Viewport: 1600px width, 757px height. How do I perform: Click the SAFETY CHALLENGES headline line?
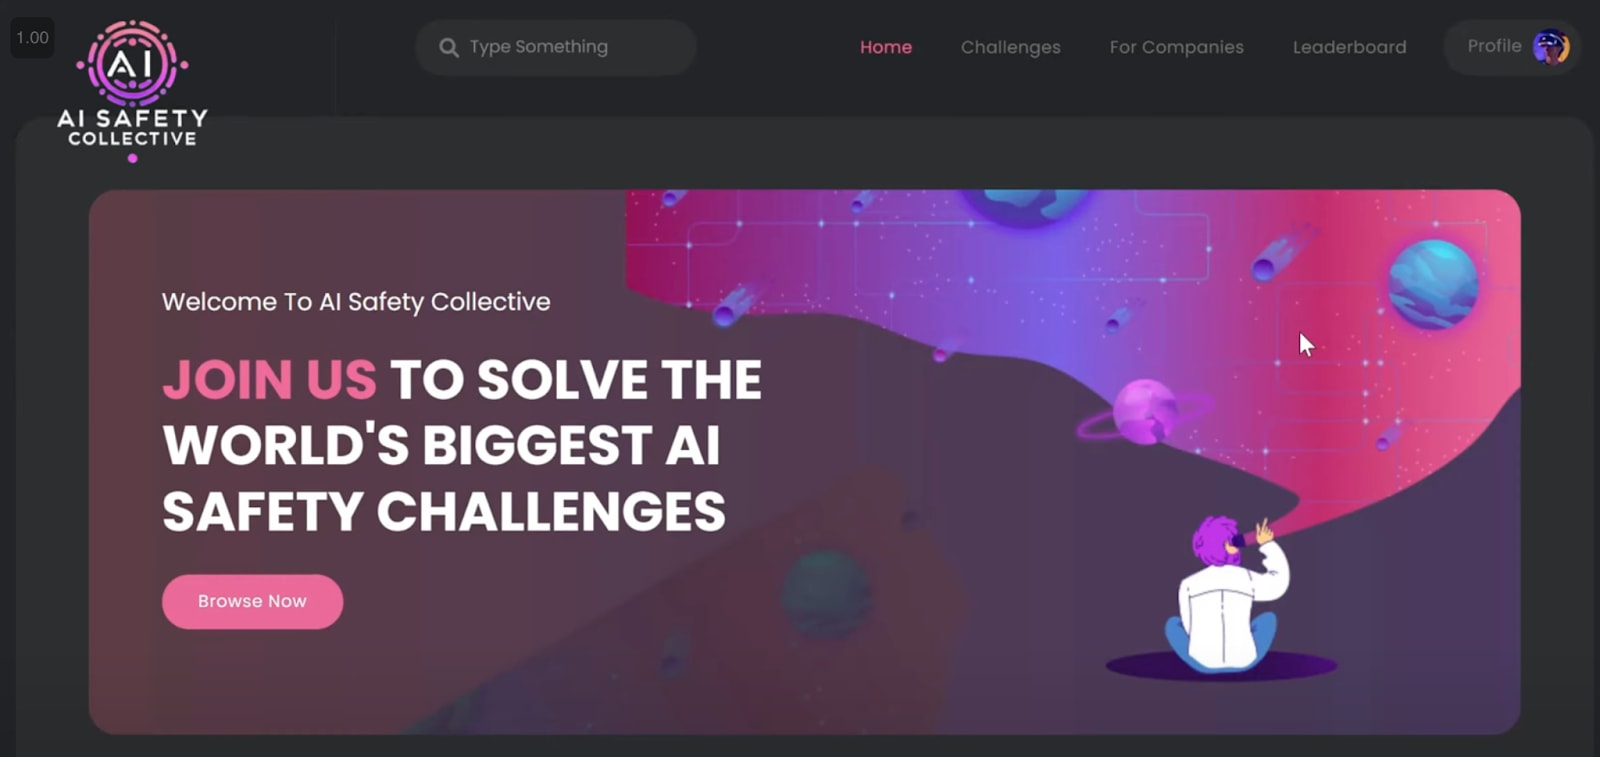click(444, 512)
